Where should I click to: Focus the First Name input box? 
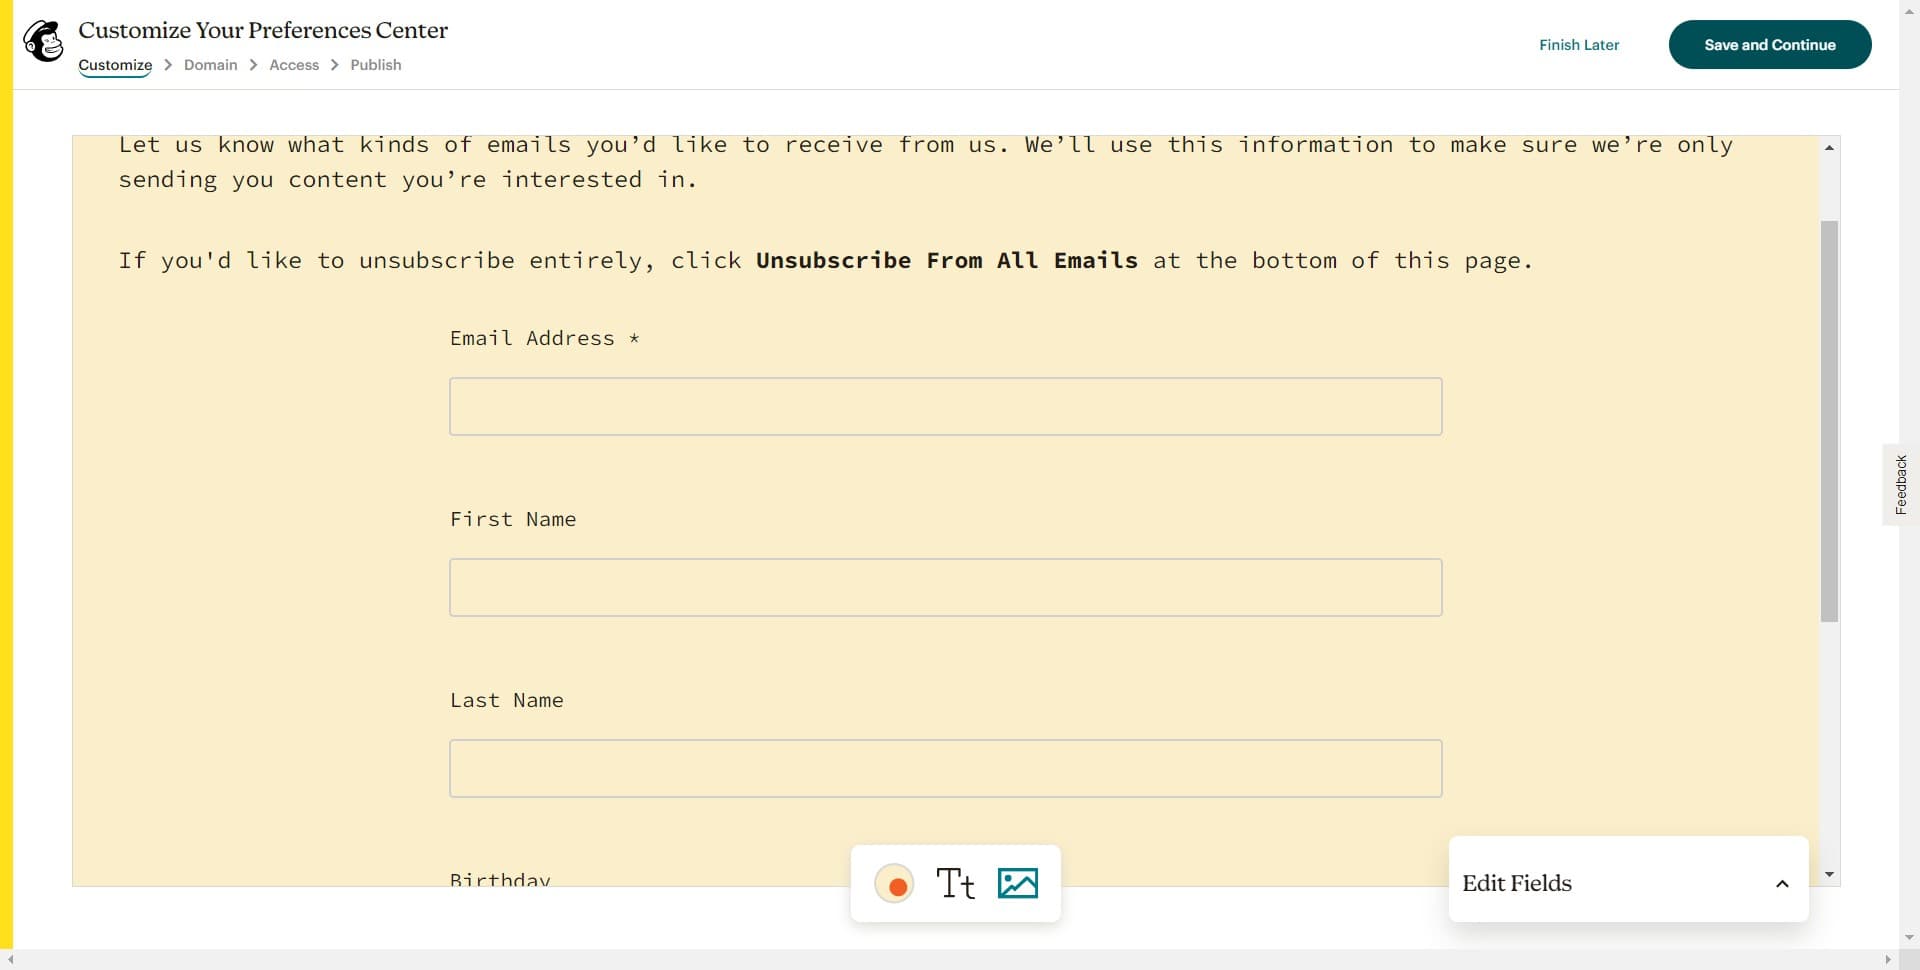click(945, 587)
